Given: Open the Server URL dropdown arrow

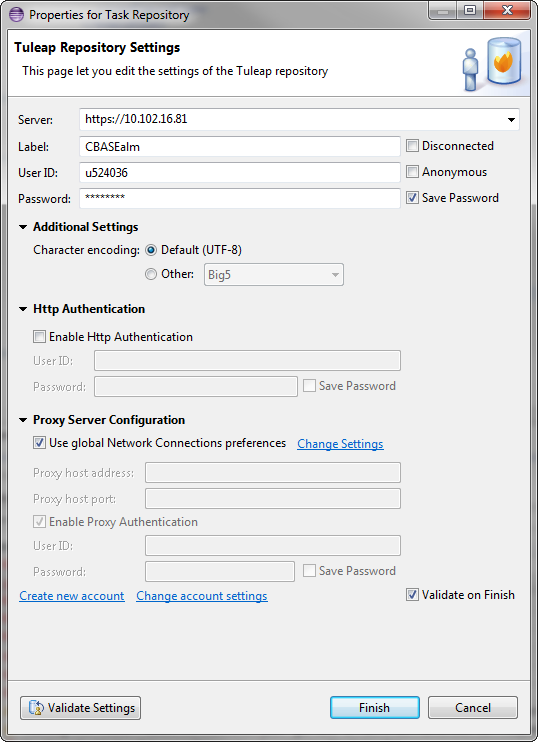Looking at the screenshot, I should (x=511, y=119).
